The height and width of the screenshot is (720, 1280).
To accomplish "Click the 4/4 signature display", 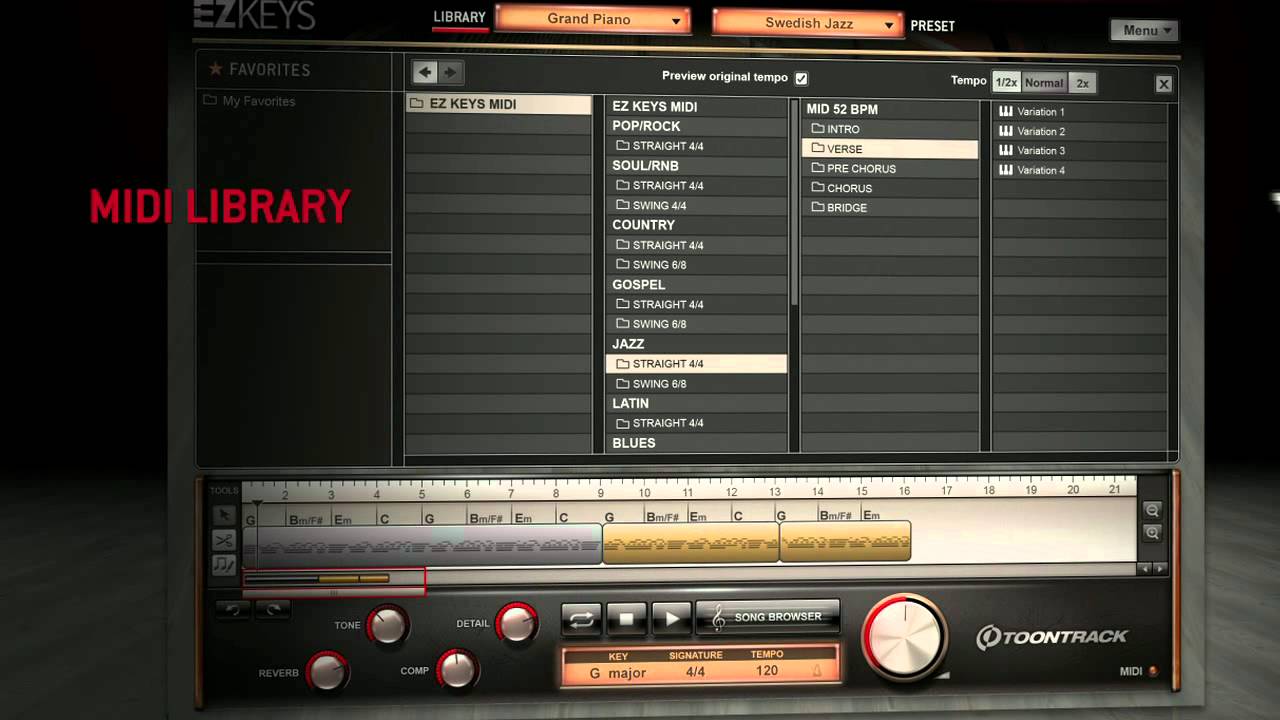I will (696, 671).
